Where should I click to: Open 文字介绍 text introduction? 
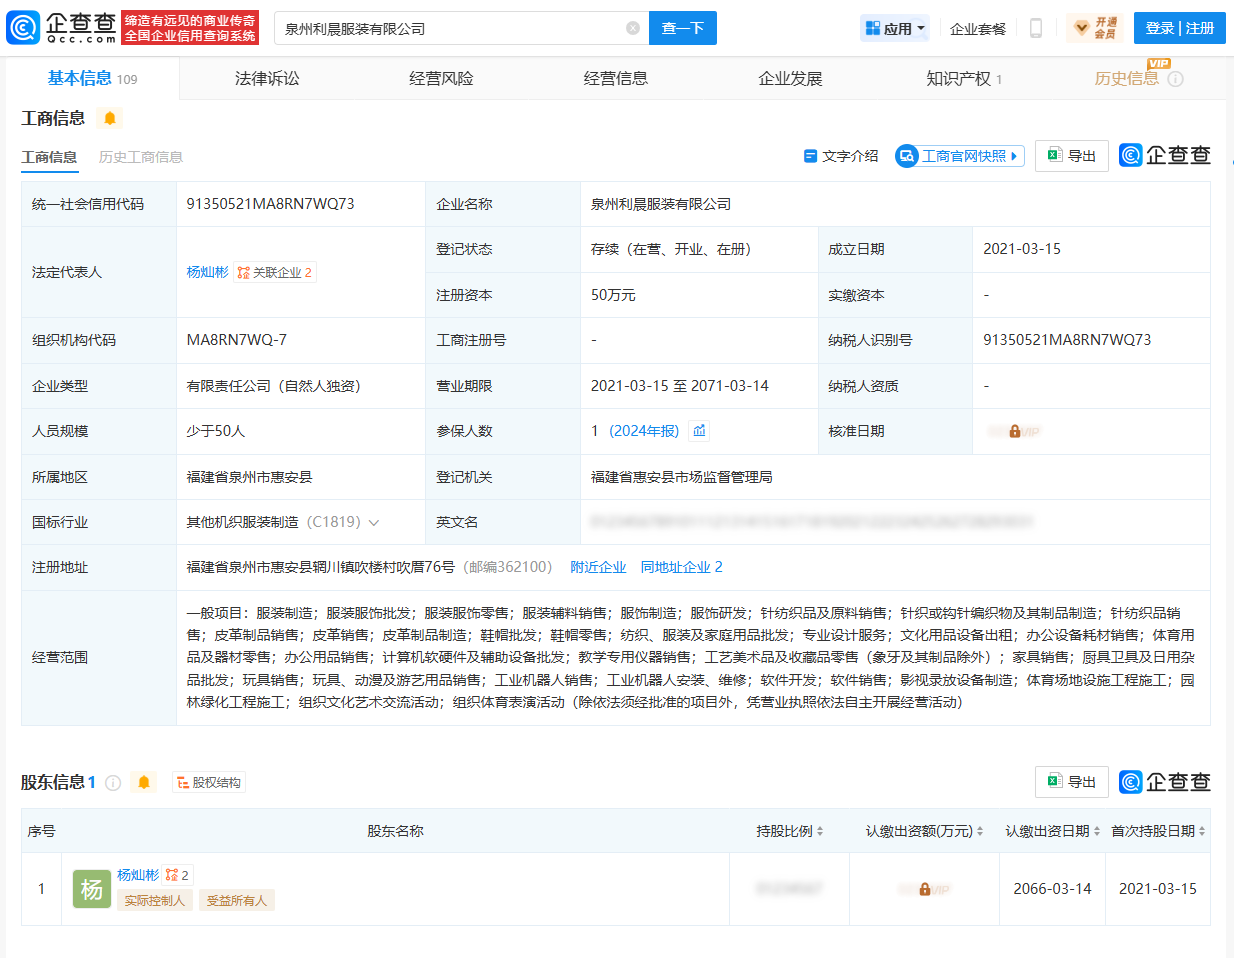pyautogui.click(x=841, y=156)
